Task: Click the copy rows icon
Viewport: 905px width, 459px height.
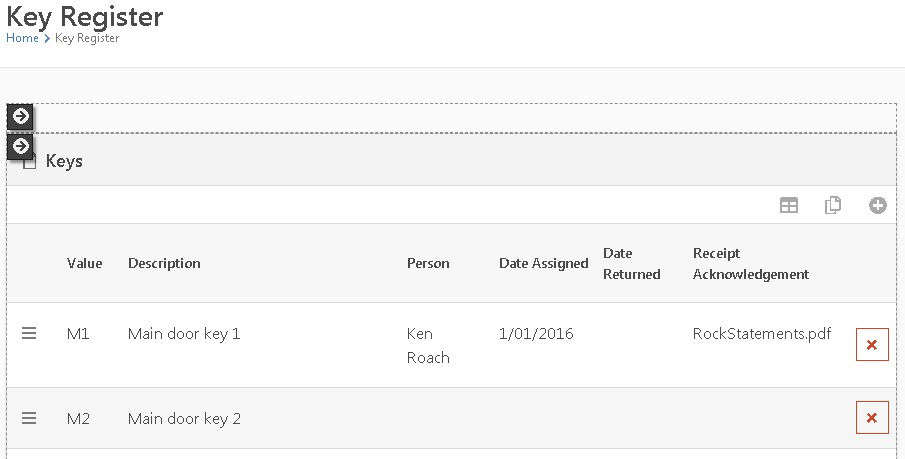Action: (832, 205)
